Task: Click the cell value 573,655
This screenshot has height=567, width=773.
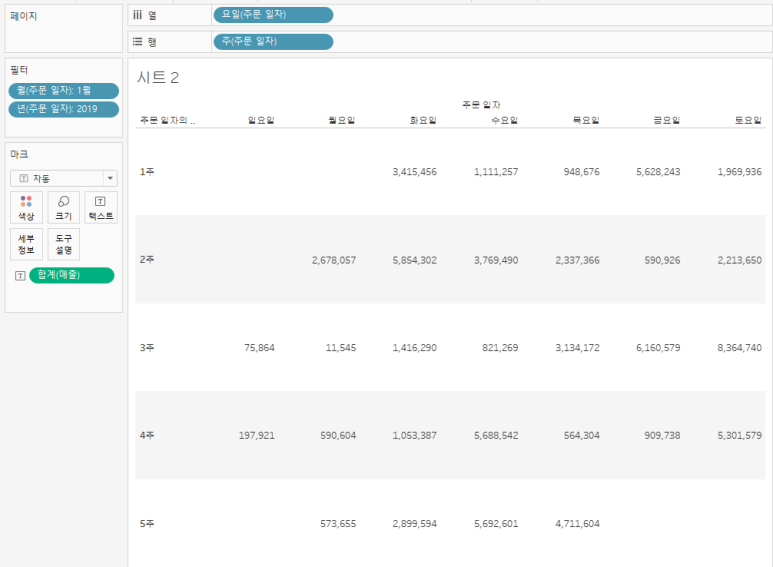Action: click(x=338, y=524)
